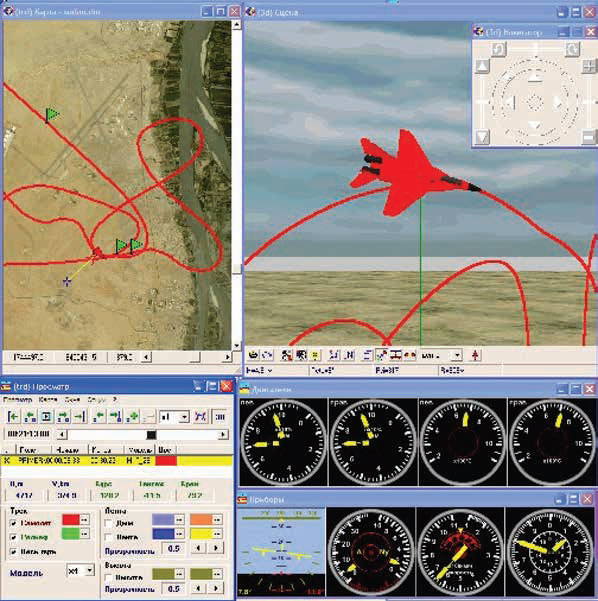598x601 pixels.
Task: Toggle the checked box beside the green track label
Action: 14,537
